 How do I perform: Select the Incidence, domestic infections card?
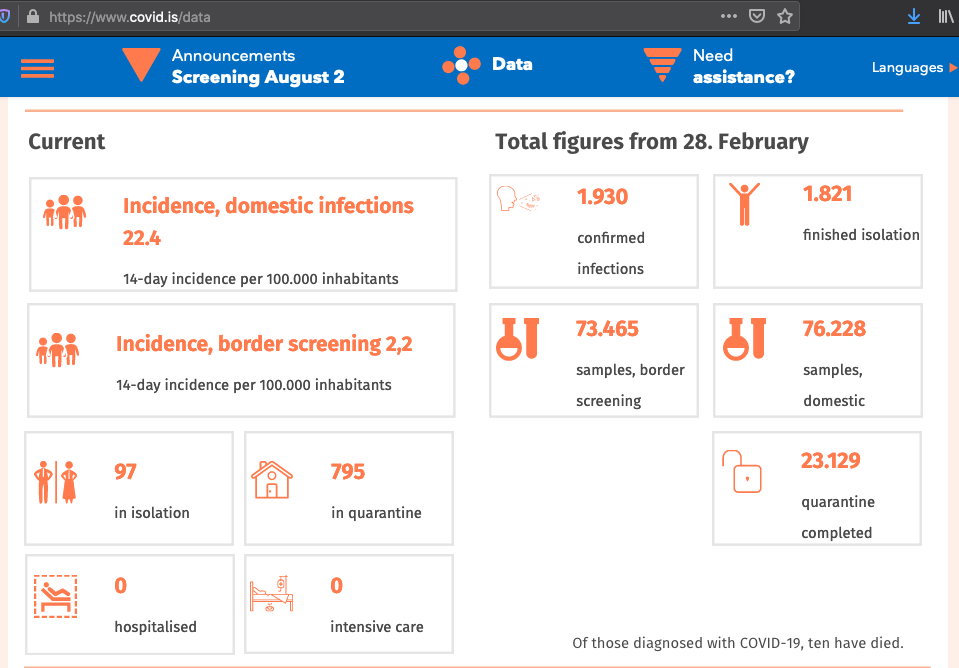[x=243, y=234]
